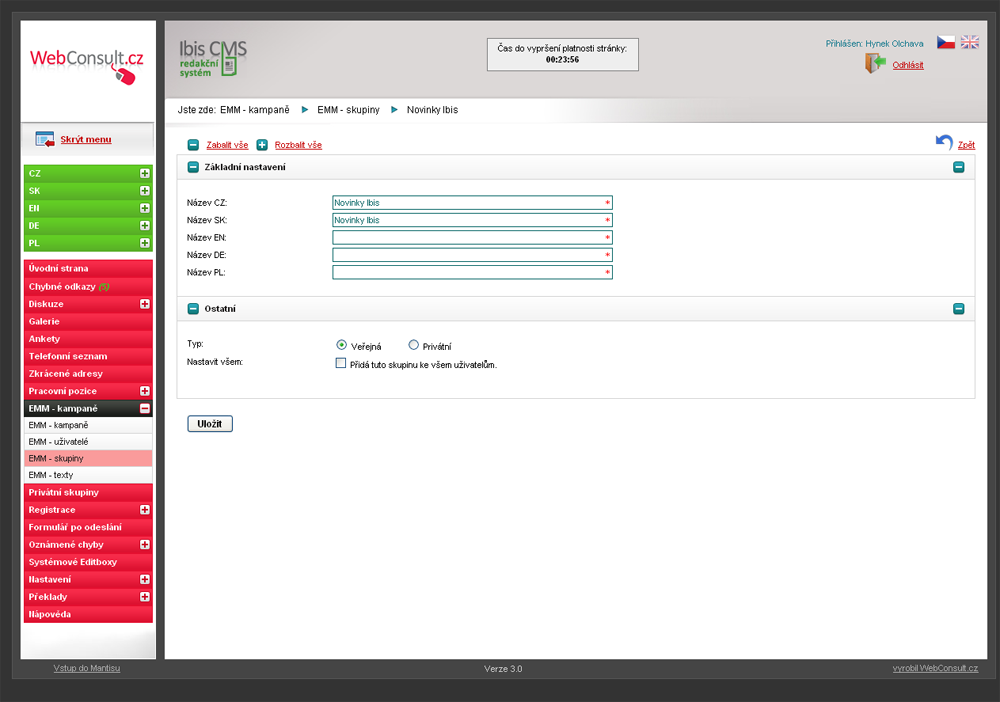The image size is (1000, 702).
Task: Focus the Název SK input field
Action: (473, 220)
